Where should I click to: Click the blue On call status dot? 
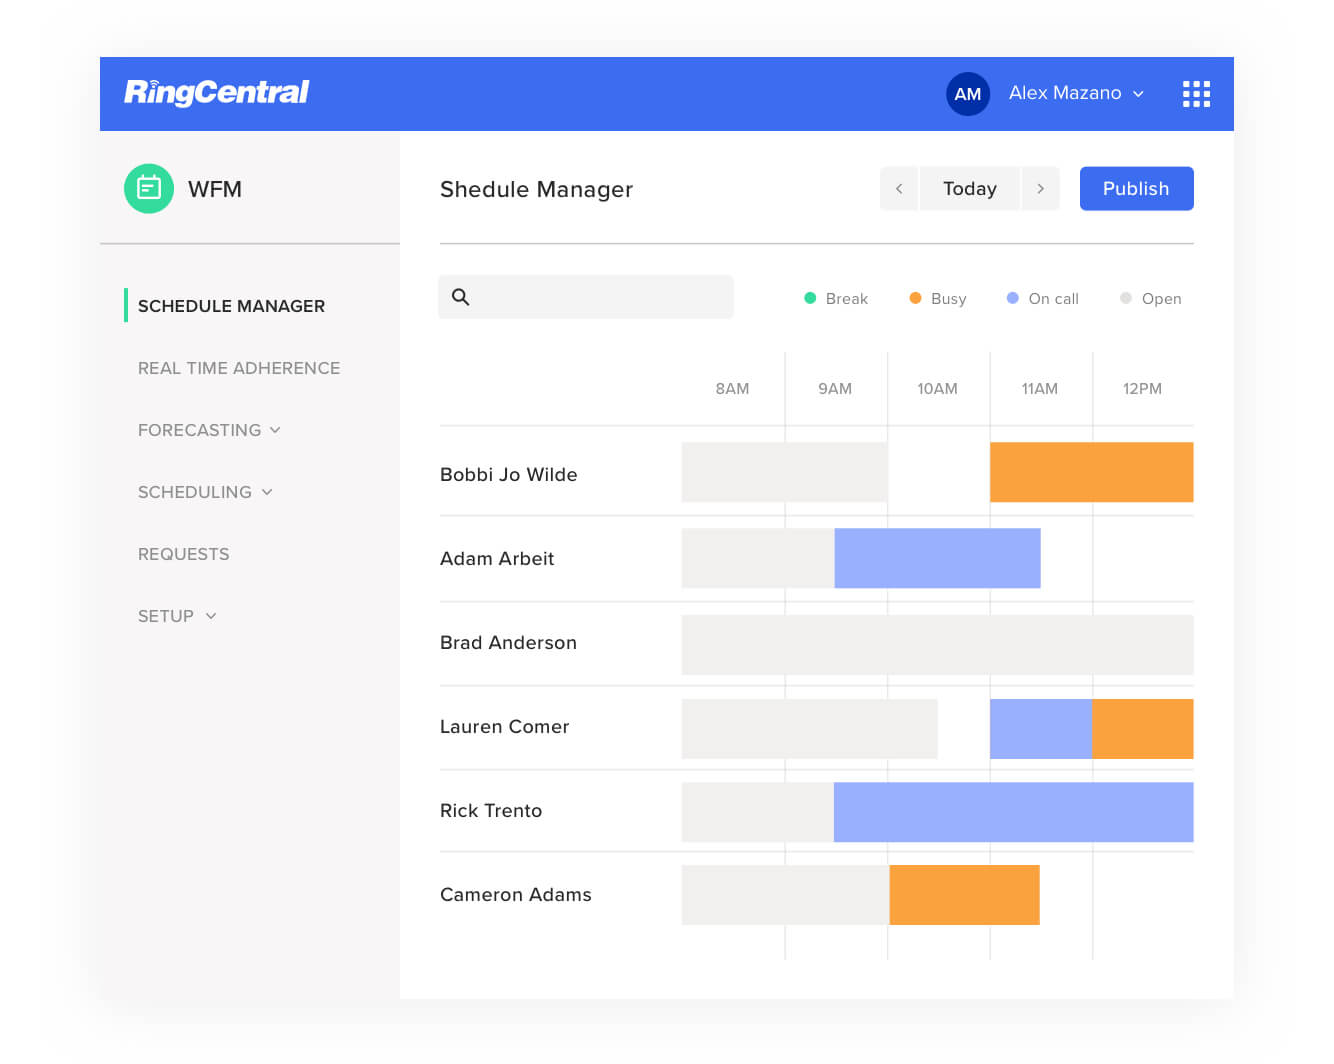click(x=1013, y=298)
